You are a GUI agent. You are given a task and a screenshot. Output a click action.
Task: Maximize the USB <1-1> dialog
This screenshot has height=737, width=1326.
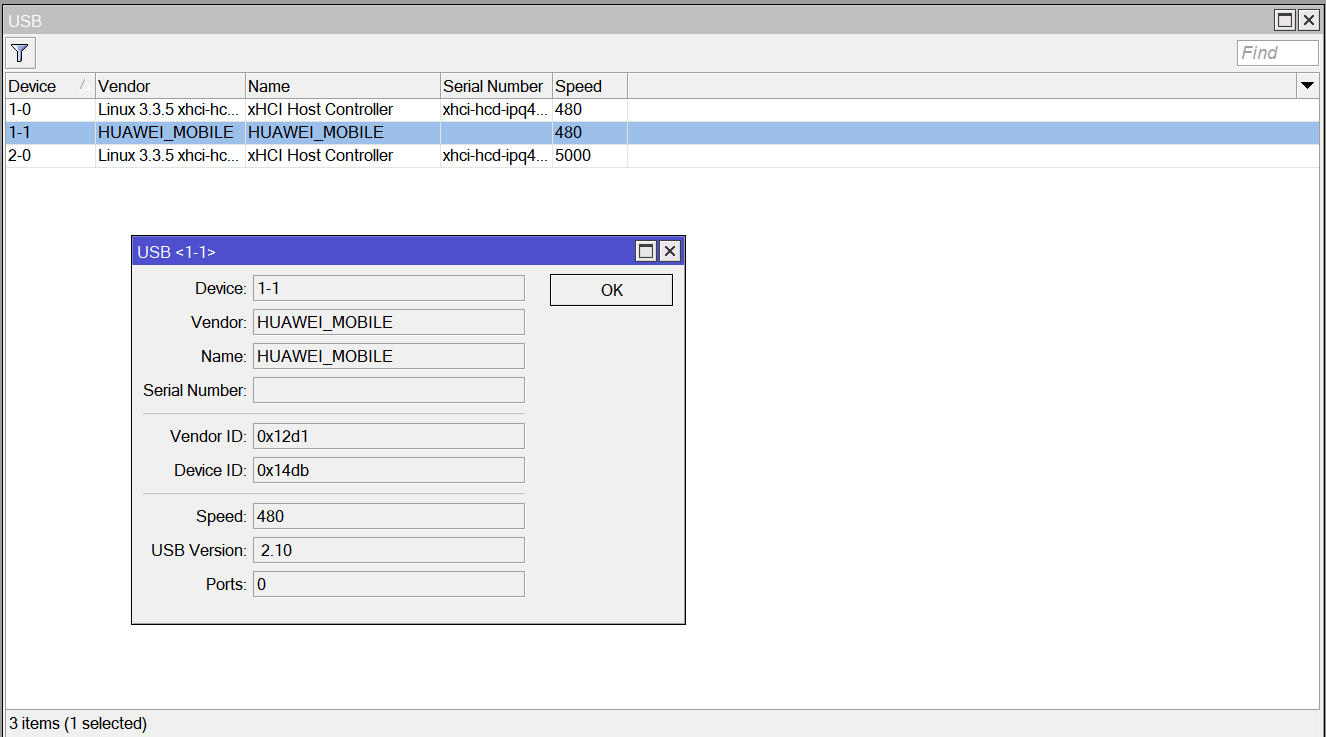646,251
